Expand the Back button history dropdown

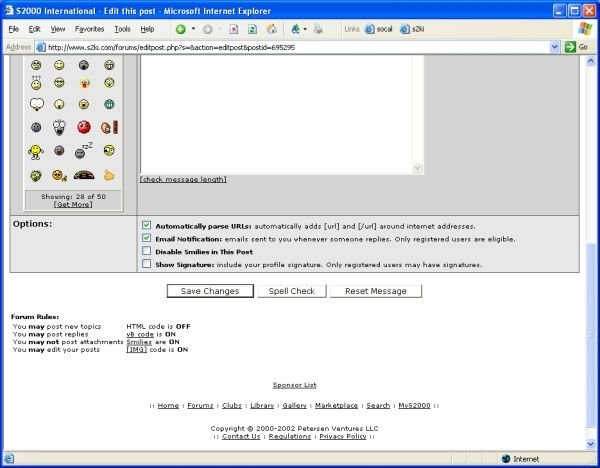tap(195, 29)
